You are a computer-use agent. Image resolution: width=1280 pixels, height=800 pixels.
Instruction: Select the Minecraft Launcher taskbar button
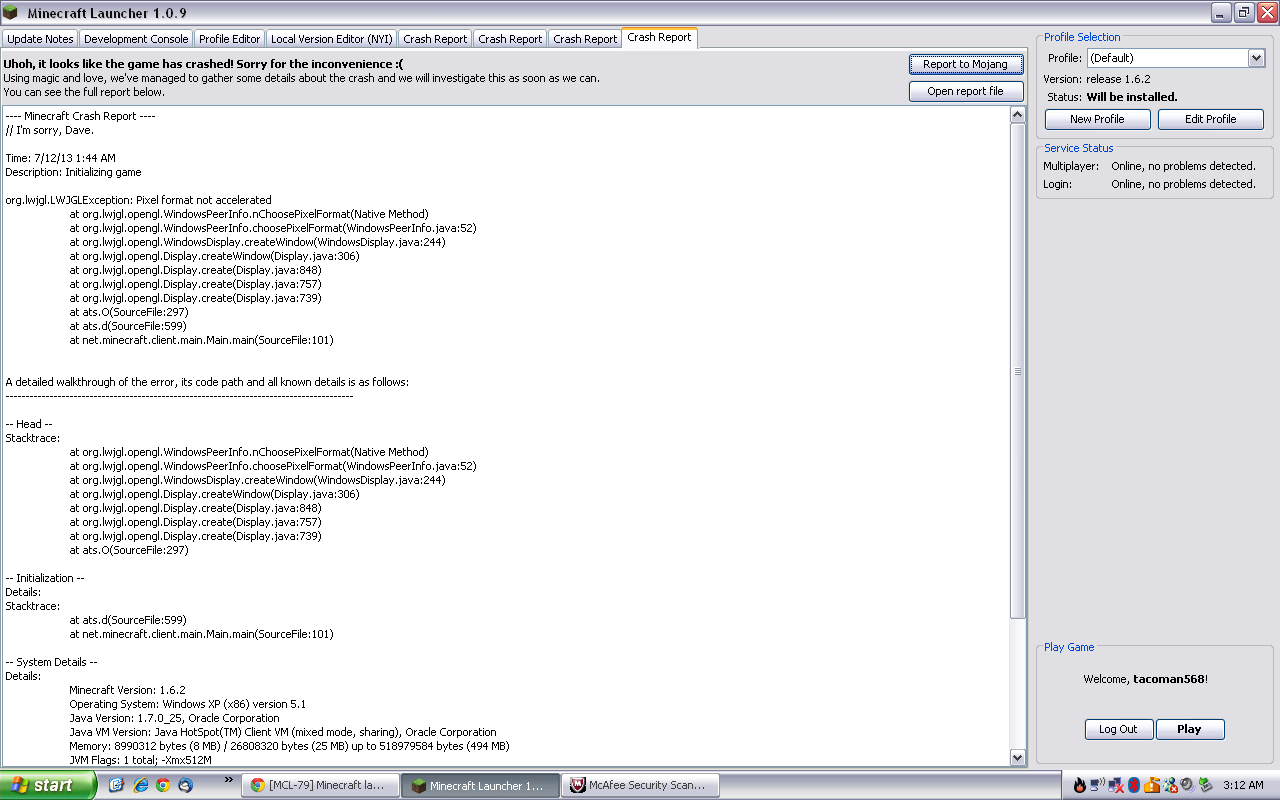(480, 785)
